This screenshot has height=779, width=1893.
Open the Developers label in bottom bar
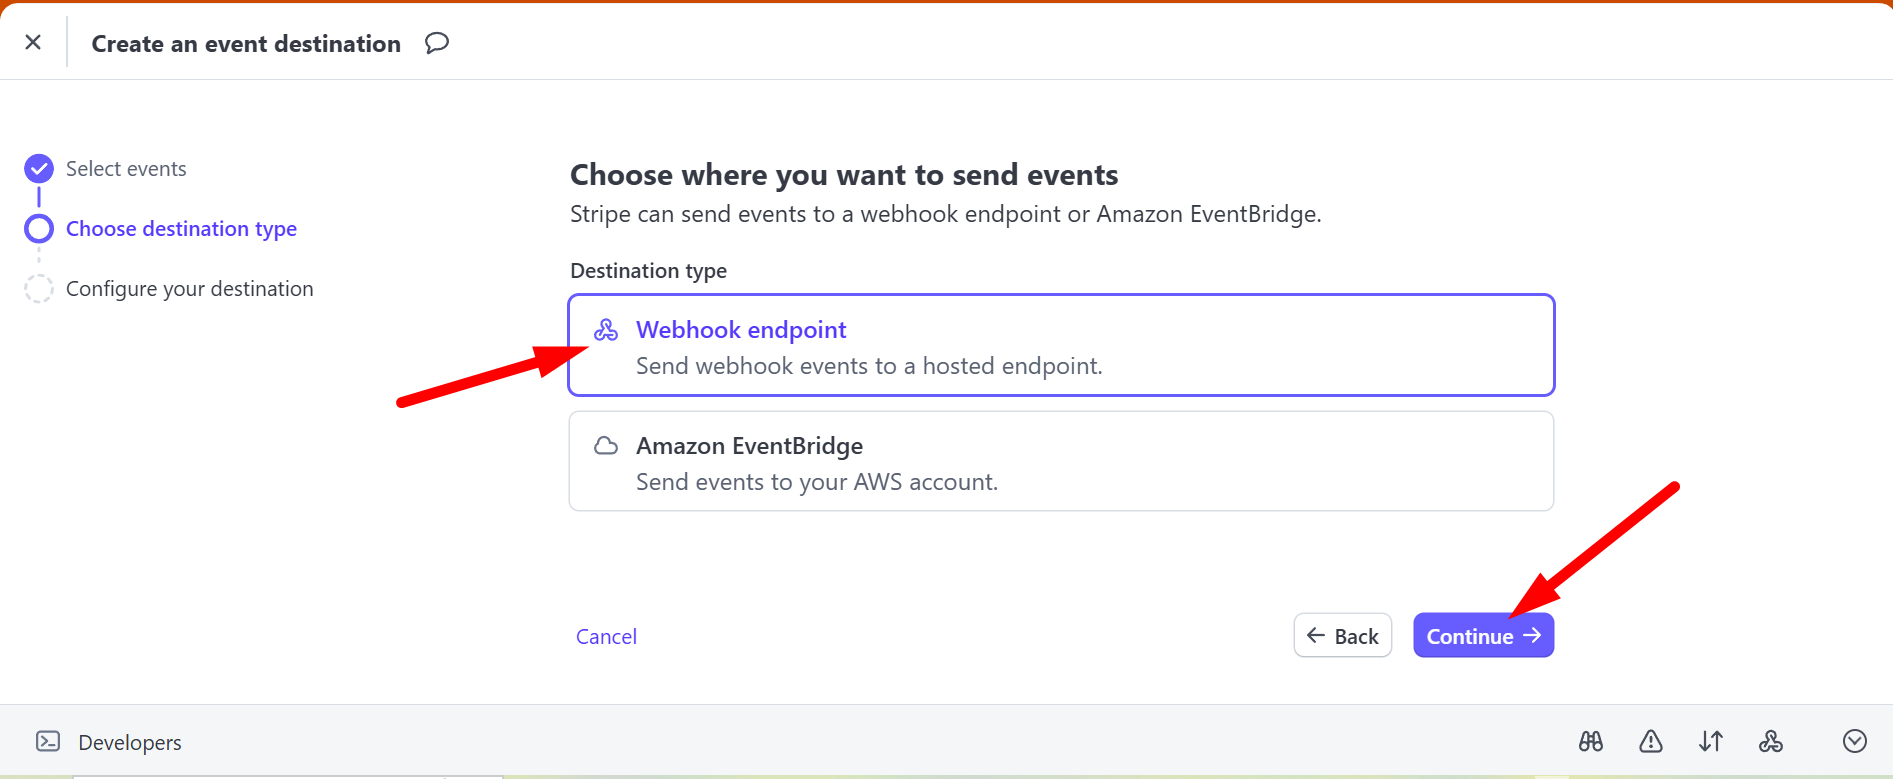(x=130, y=743)
